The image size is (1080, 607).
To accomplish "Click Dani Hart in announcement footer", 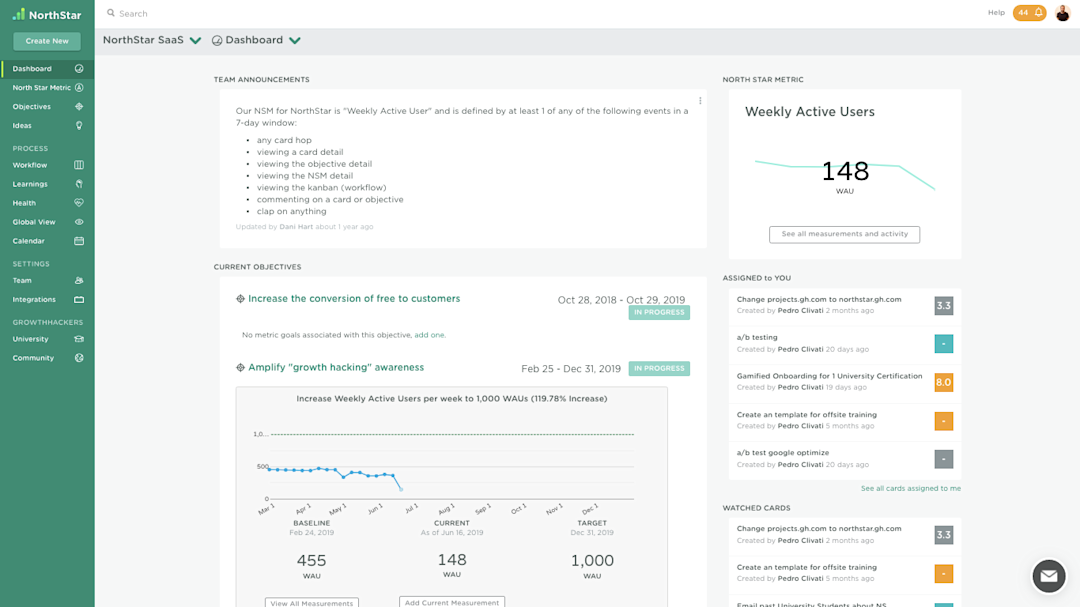I will coord(296,227).
